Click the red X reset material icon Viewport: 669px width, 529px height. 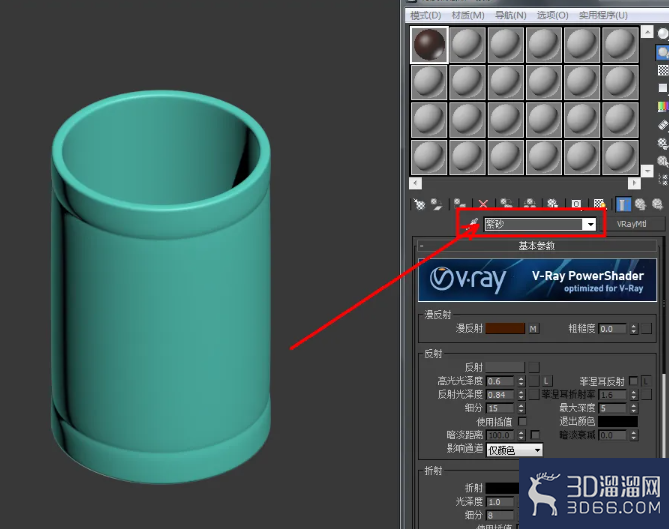tap(483, 204)
